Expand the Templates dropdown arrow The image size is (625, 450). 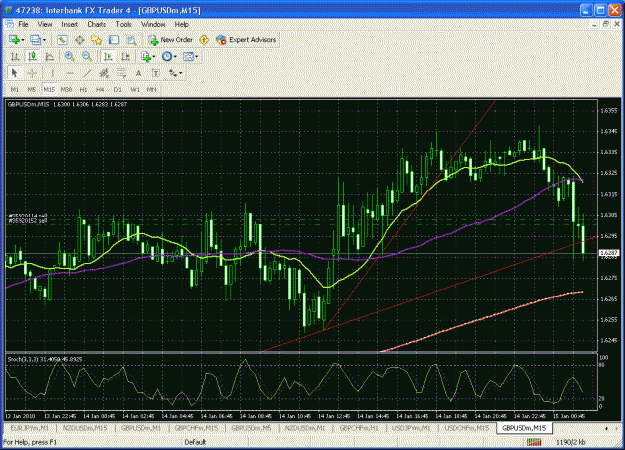click(197, 57)
